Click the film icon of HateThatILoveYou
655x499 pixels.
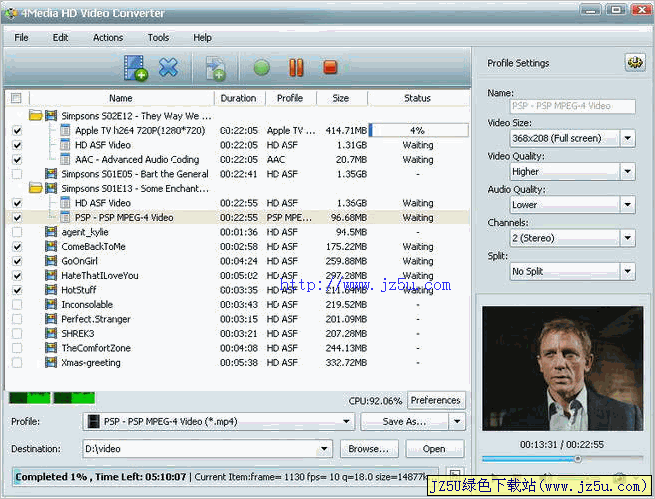click(x=51, y=276)
